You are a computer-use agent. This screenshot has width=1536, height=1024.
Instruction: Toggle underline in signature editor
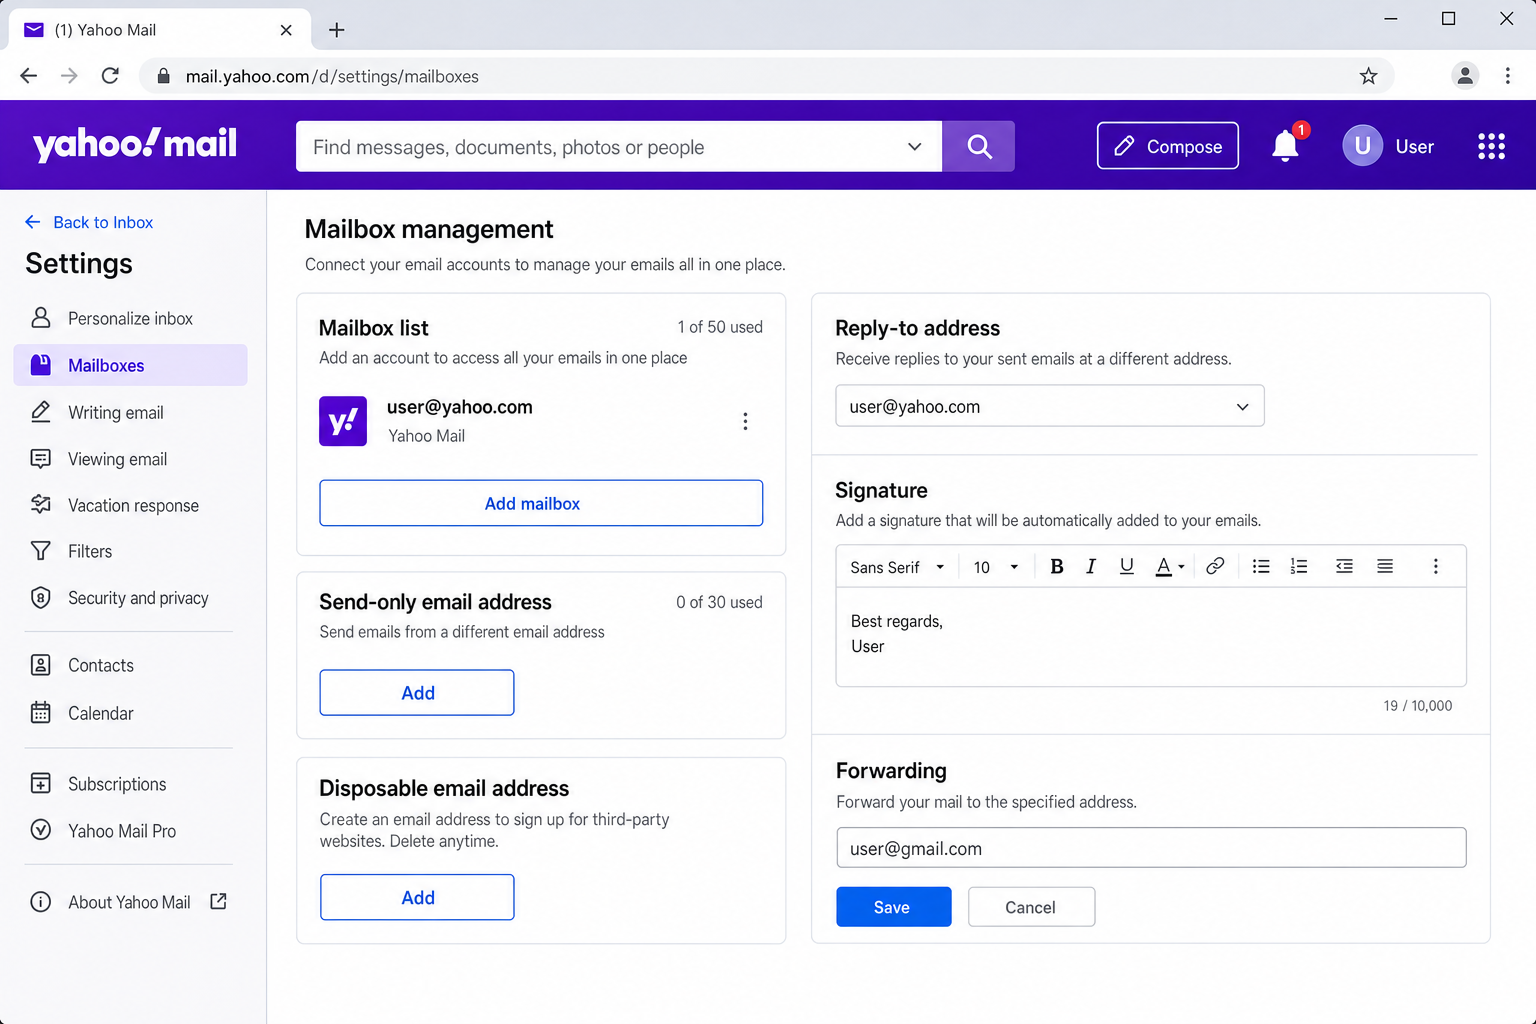(x=1127, y=567)
